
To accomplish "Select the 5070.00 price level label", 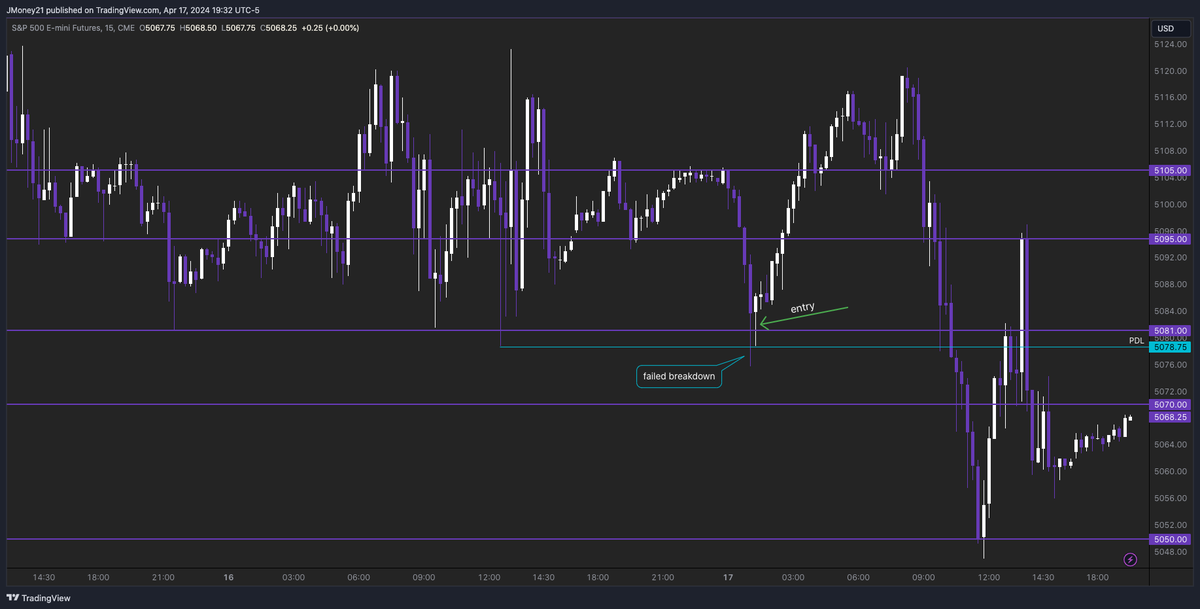I will click(1170, 405).
